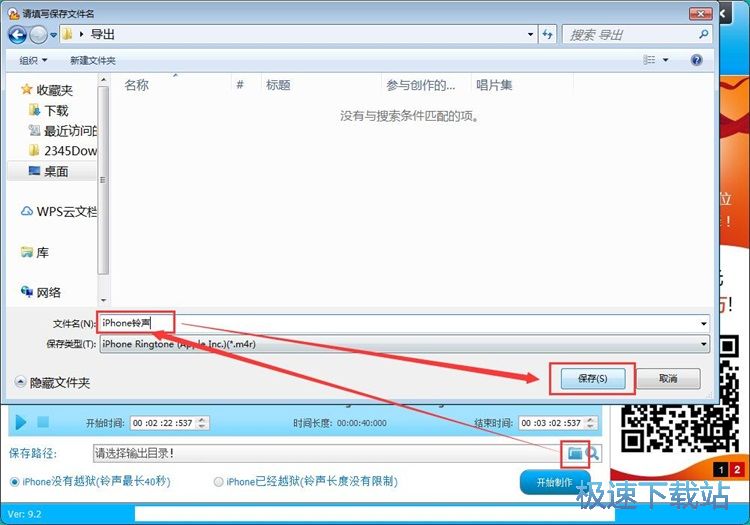Click the stop button in main window

click(43, 422)
